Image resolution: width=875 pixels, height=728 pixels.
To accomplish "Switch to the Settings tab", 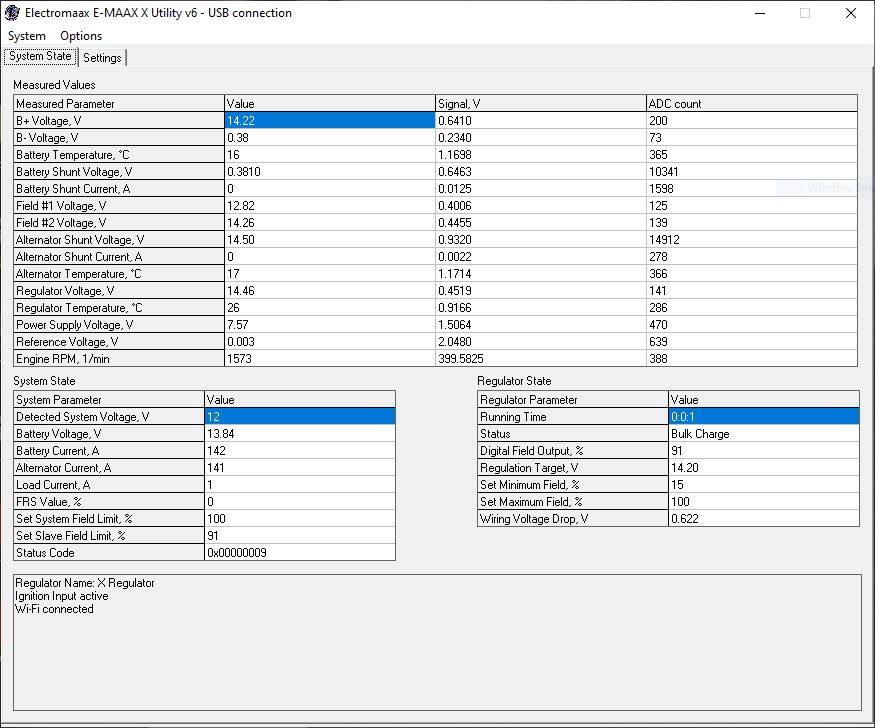I will tap(102, 58).
